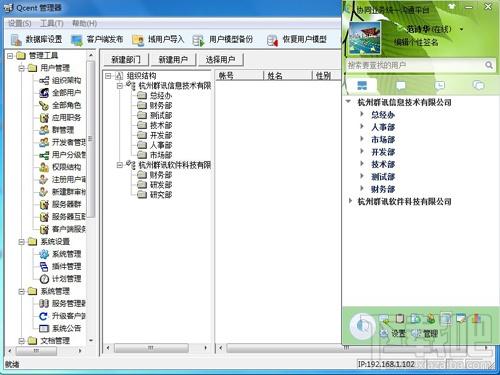Collapse the 组织结构 root in the org tree
This screenshot has width=500, height=375.
point(108,76)
